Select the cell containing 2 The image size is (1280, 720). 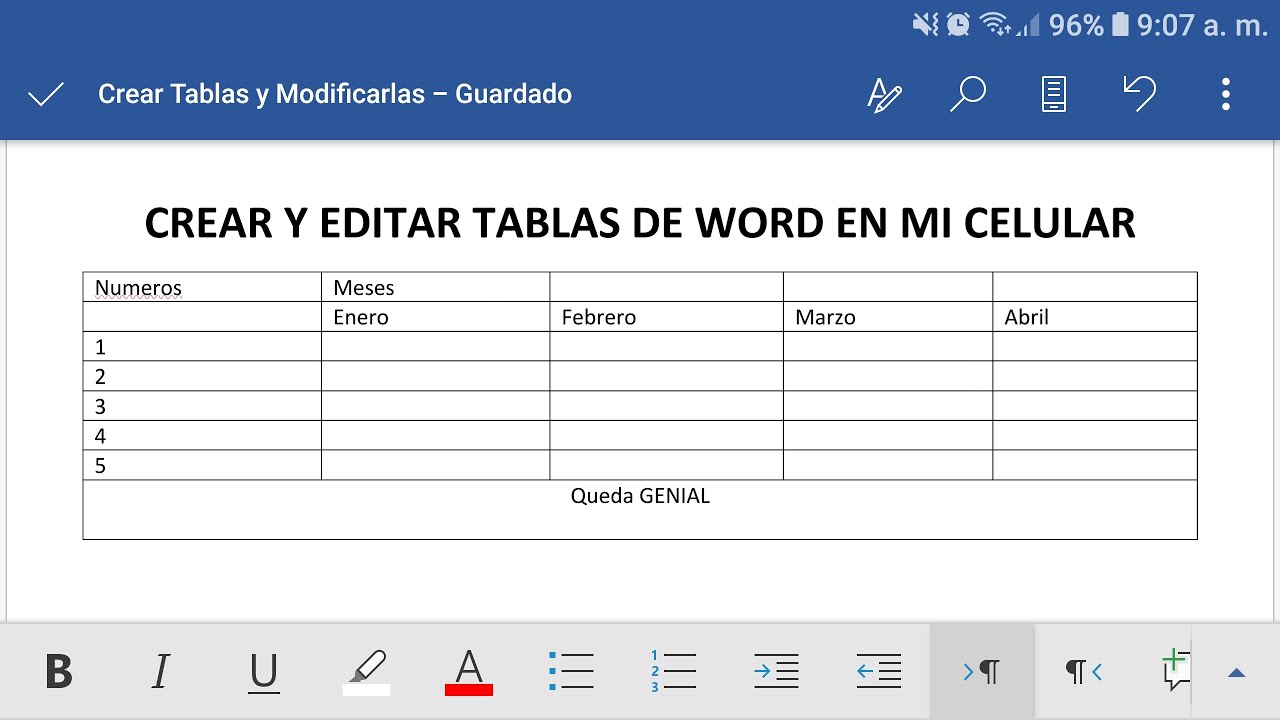[x=202, y=376]
